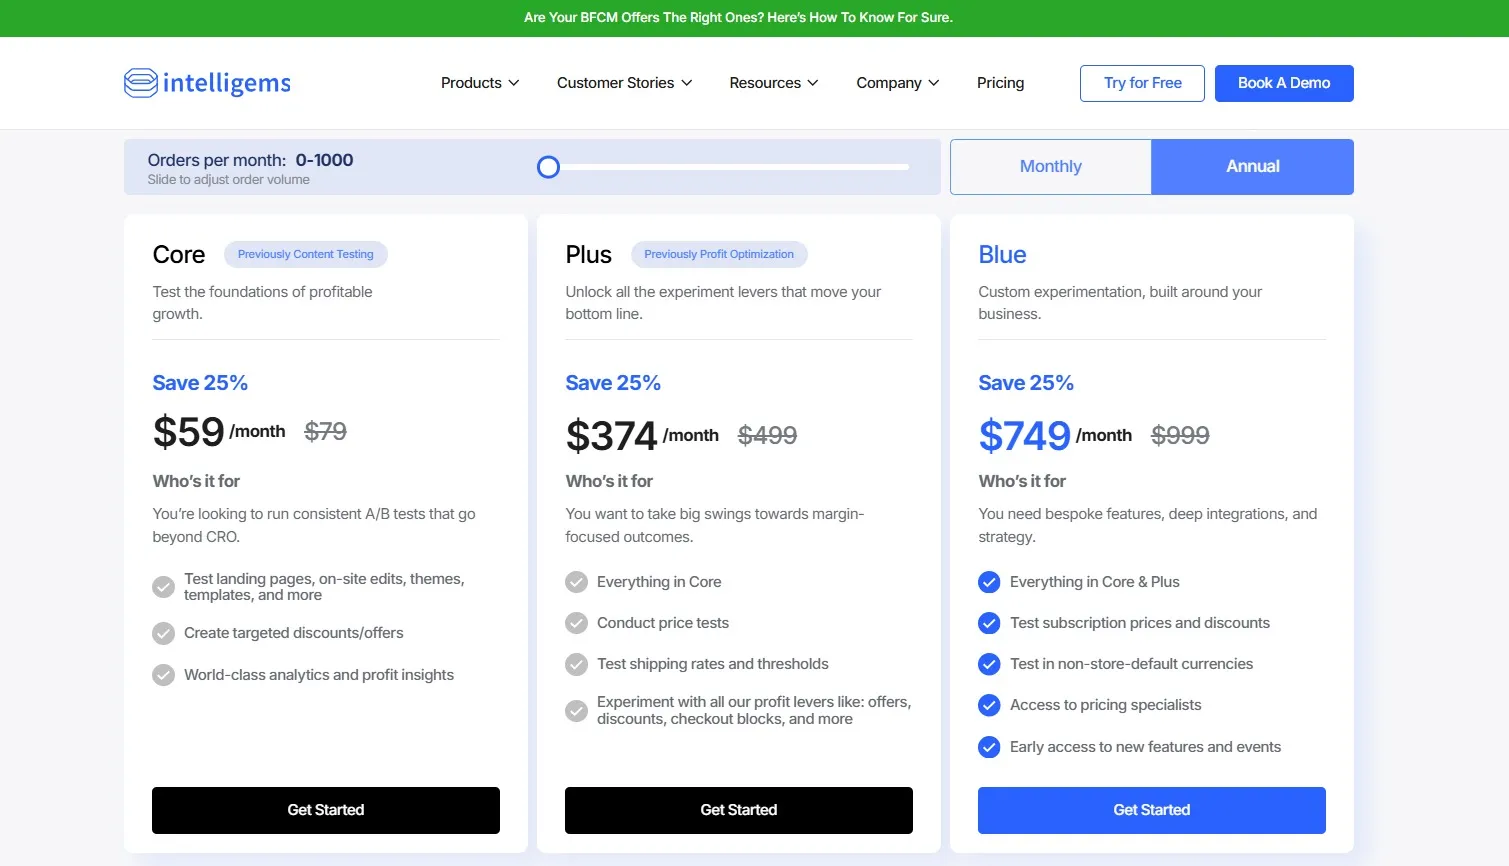Screen dimensions: 1509x866
Task: Select the Pricing menu item
Action: [x=1000, y=83]
